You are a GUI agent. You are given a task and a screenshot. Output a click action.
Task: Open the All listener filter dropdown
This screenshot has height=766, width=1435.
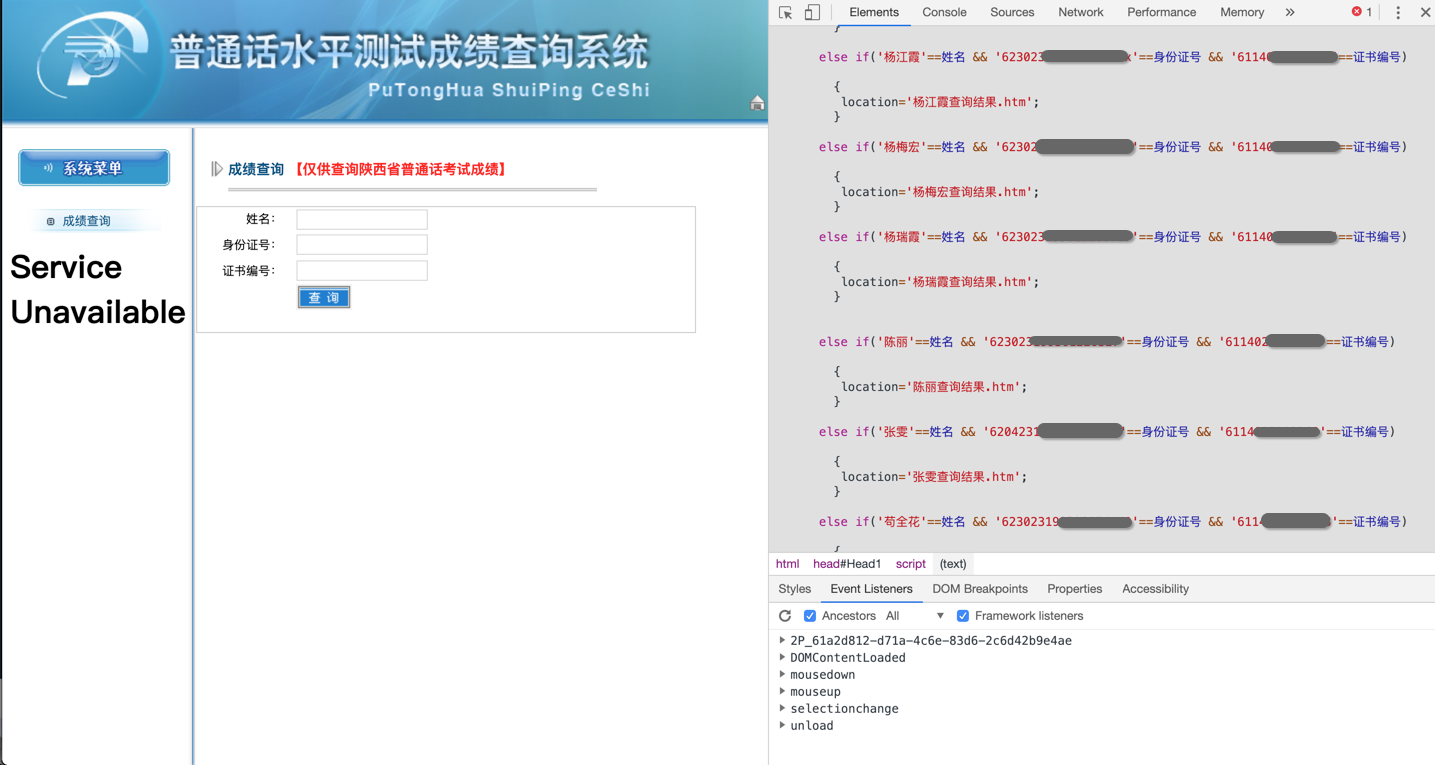click(x=915, y=616)
